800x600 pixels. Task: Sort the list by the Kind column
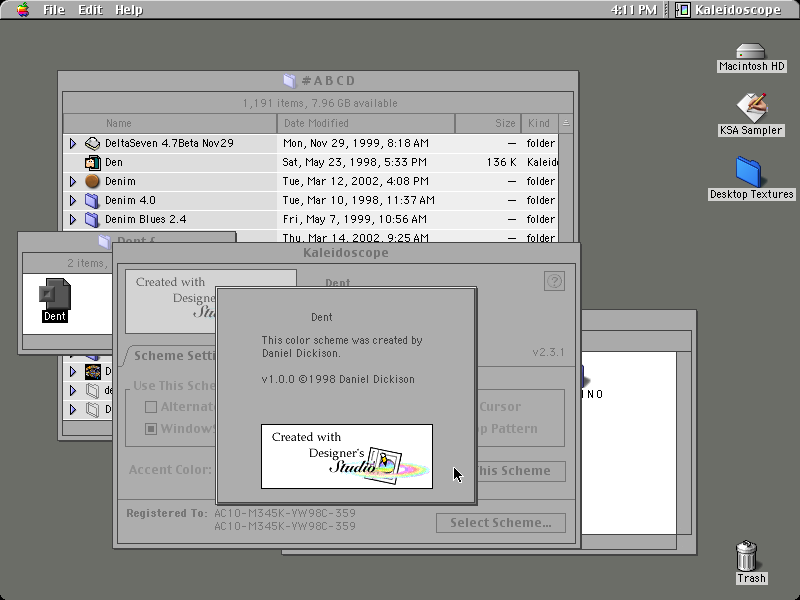coord(539,123)
